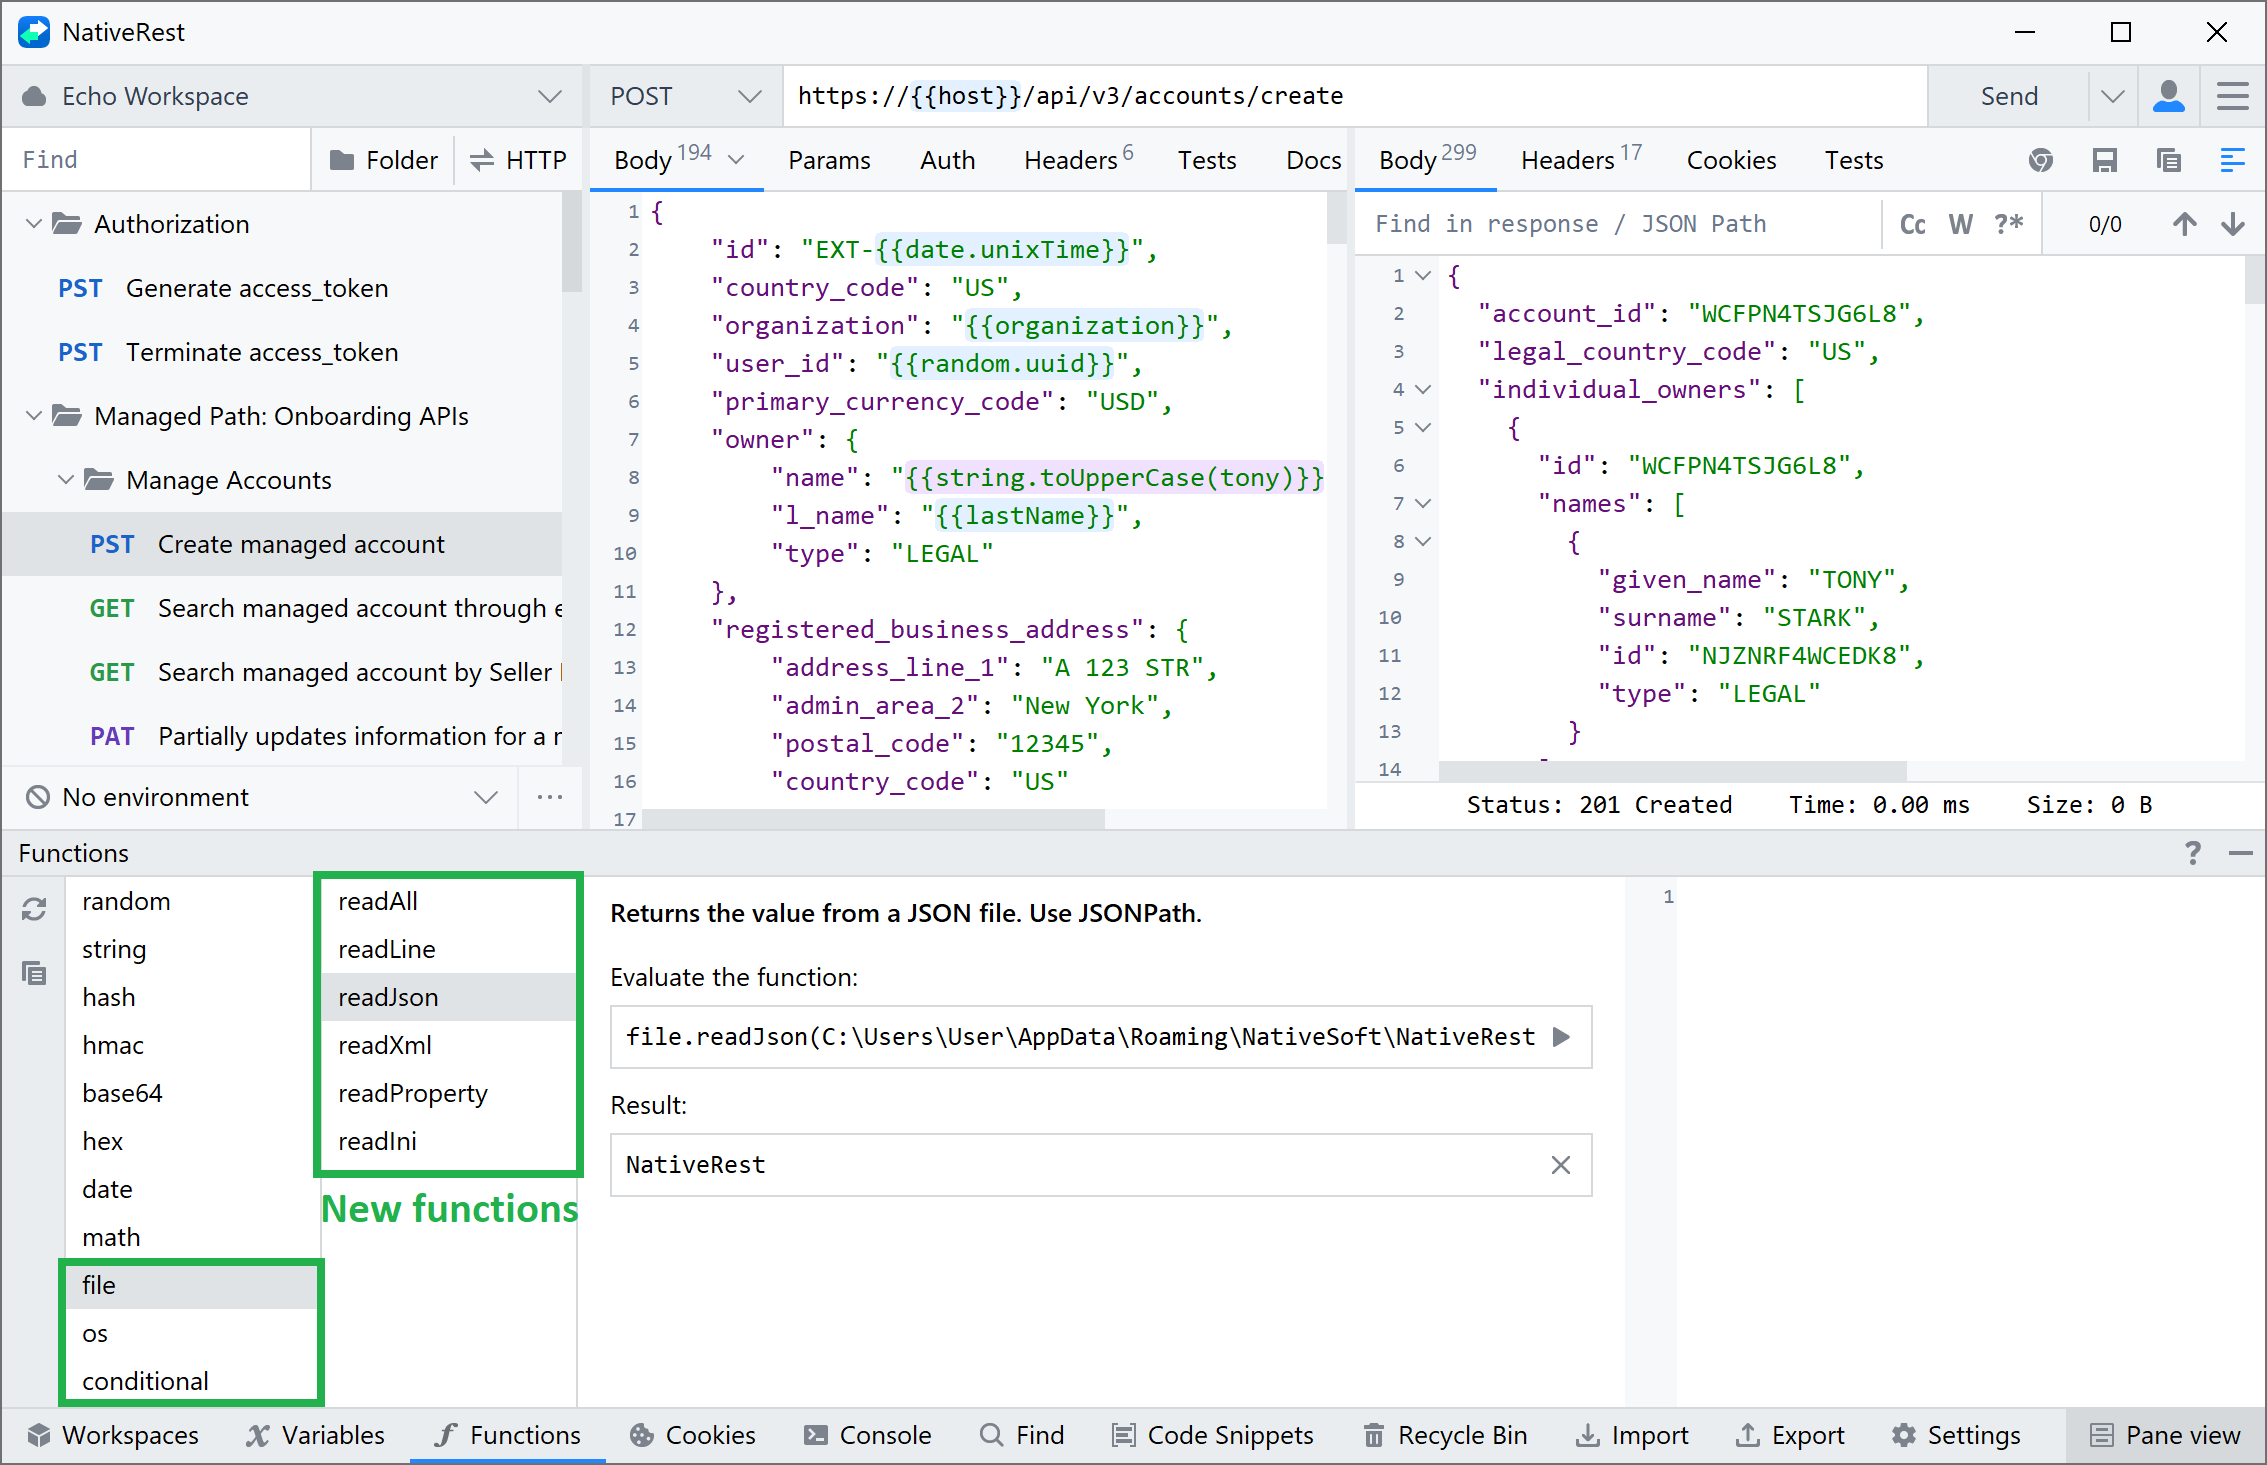2267x1465 pixels.
Task: Collapse the Manage Accounts folder
Action: click(x=67, y=480)
